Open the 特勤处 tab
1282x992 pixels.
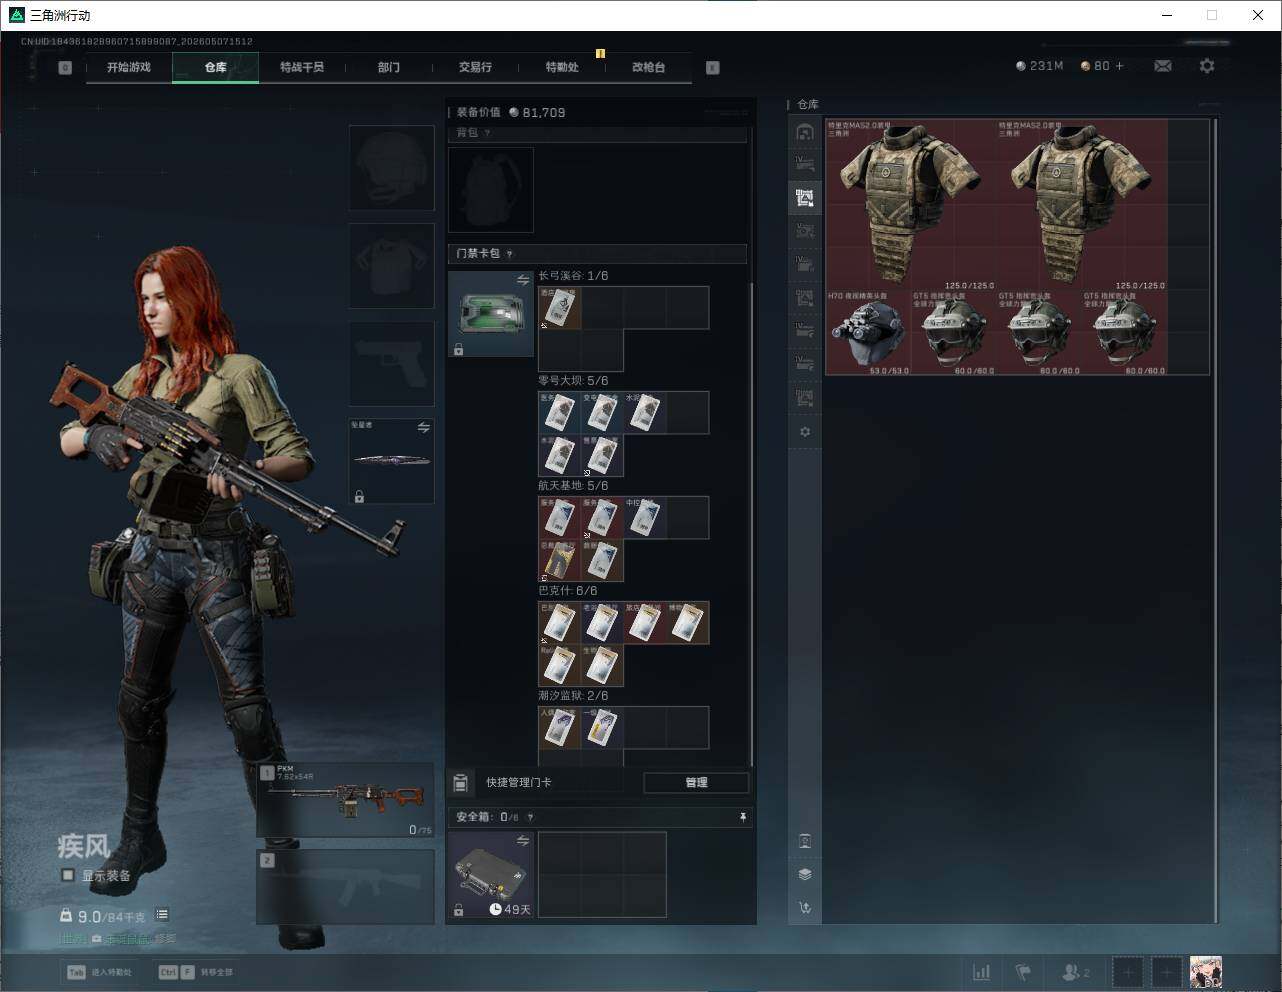click(x=562, y=67)
